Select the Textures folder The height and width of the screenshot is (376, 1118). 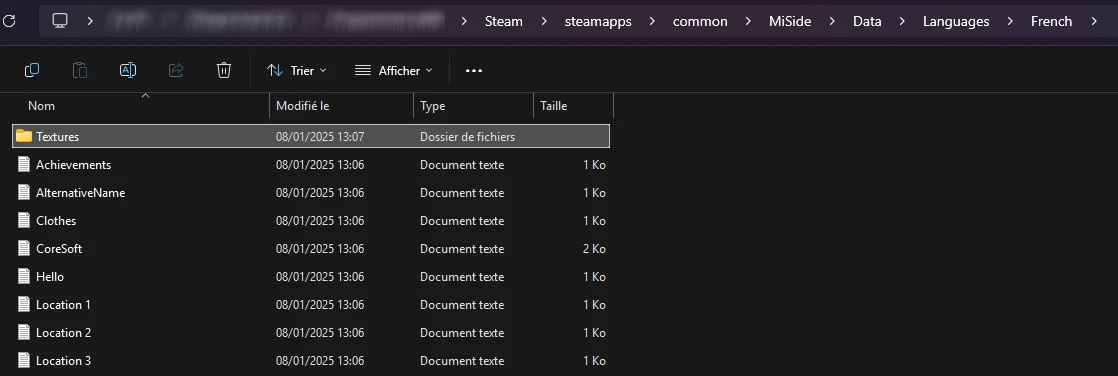[x=311, y=136]
